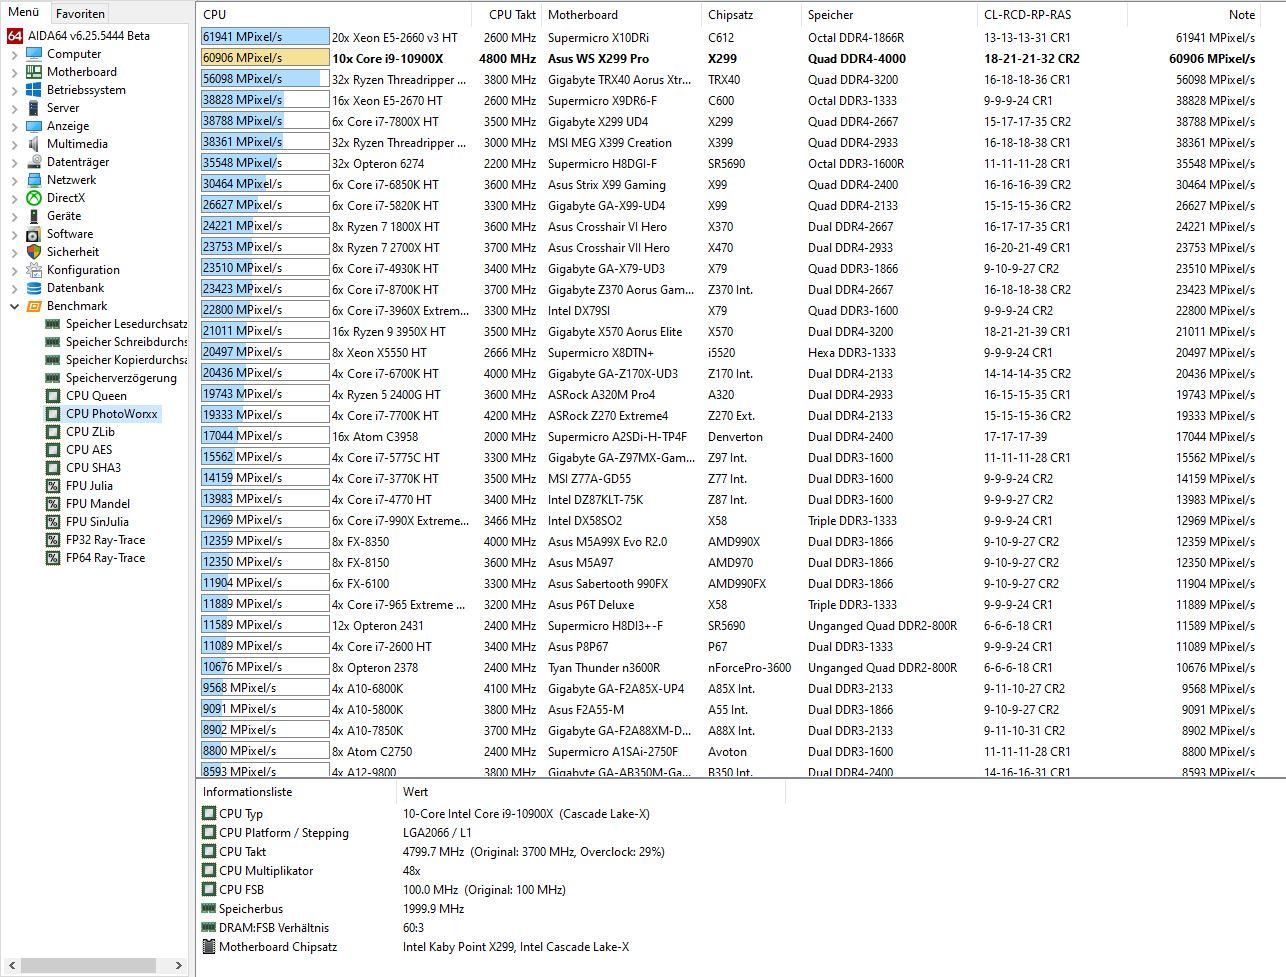
Task: Click the Computer tree icon
Action: click(34, 54)
